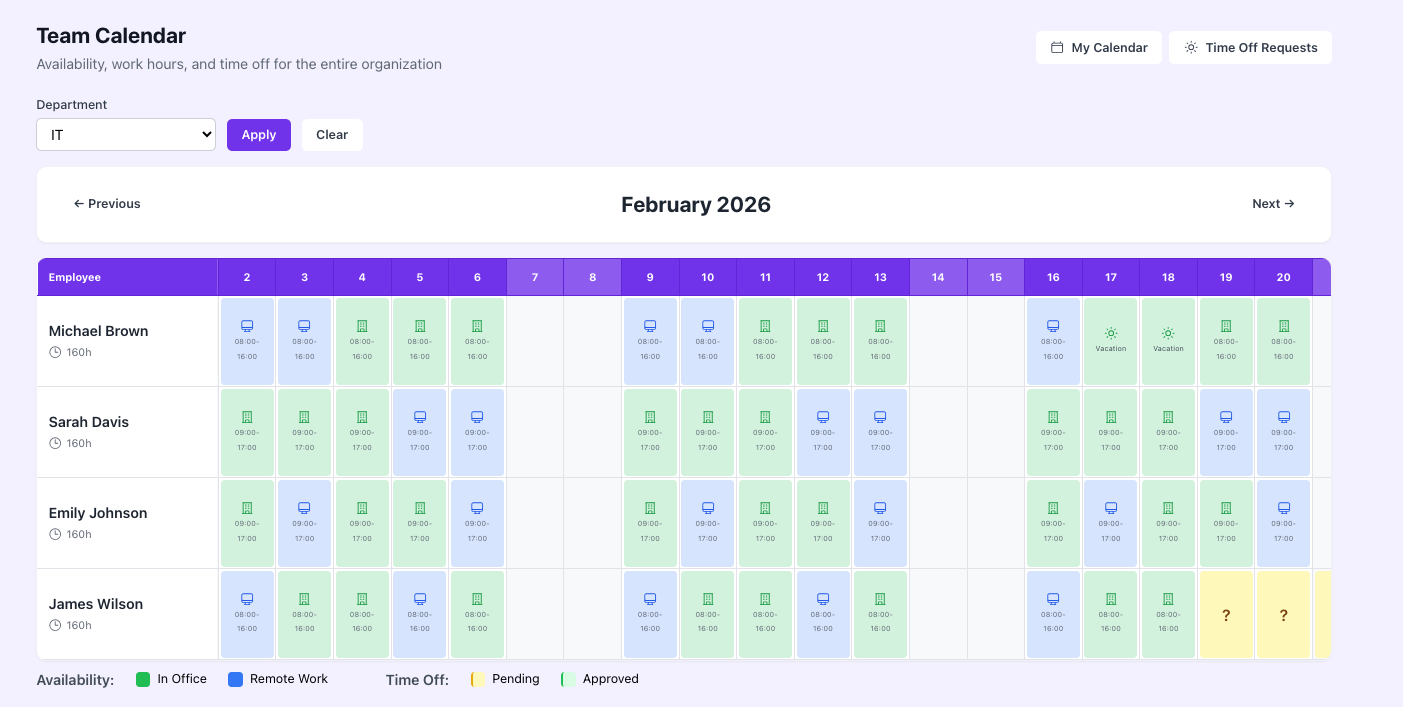
Task: Click Sarah Davis employee name
Action: 89,422
